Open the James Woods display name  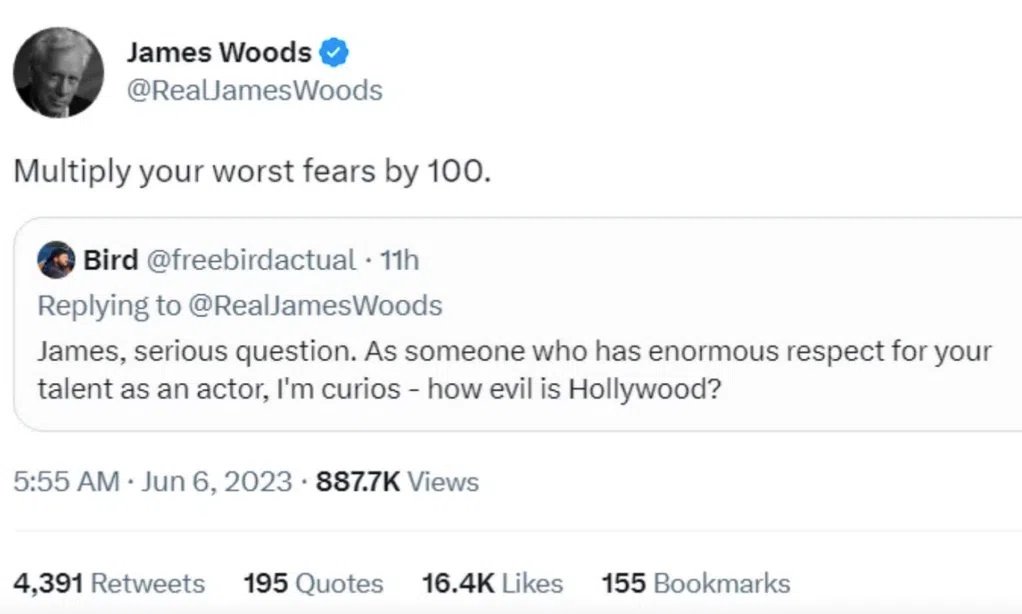coord(219,52)
